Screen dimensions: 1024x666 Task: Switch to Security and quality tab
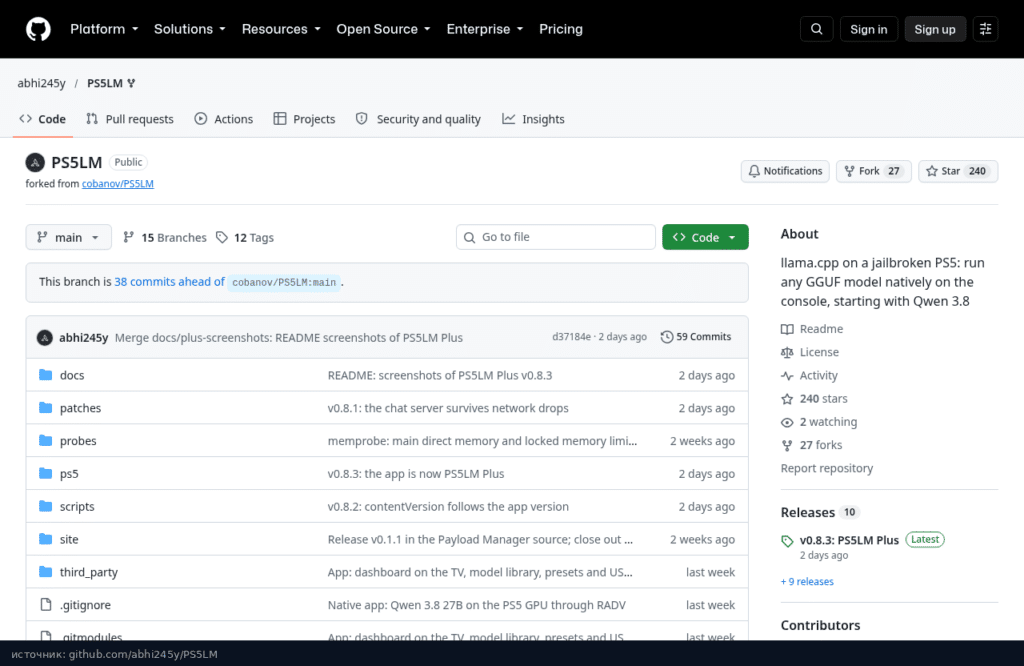pos(418,119)
